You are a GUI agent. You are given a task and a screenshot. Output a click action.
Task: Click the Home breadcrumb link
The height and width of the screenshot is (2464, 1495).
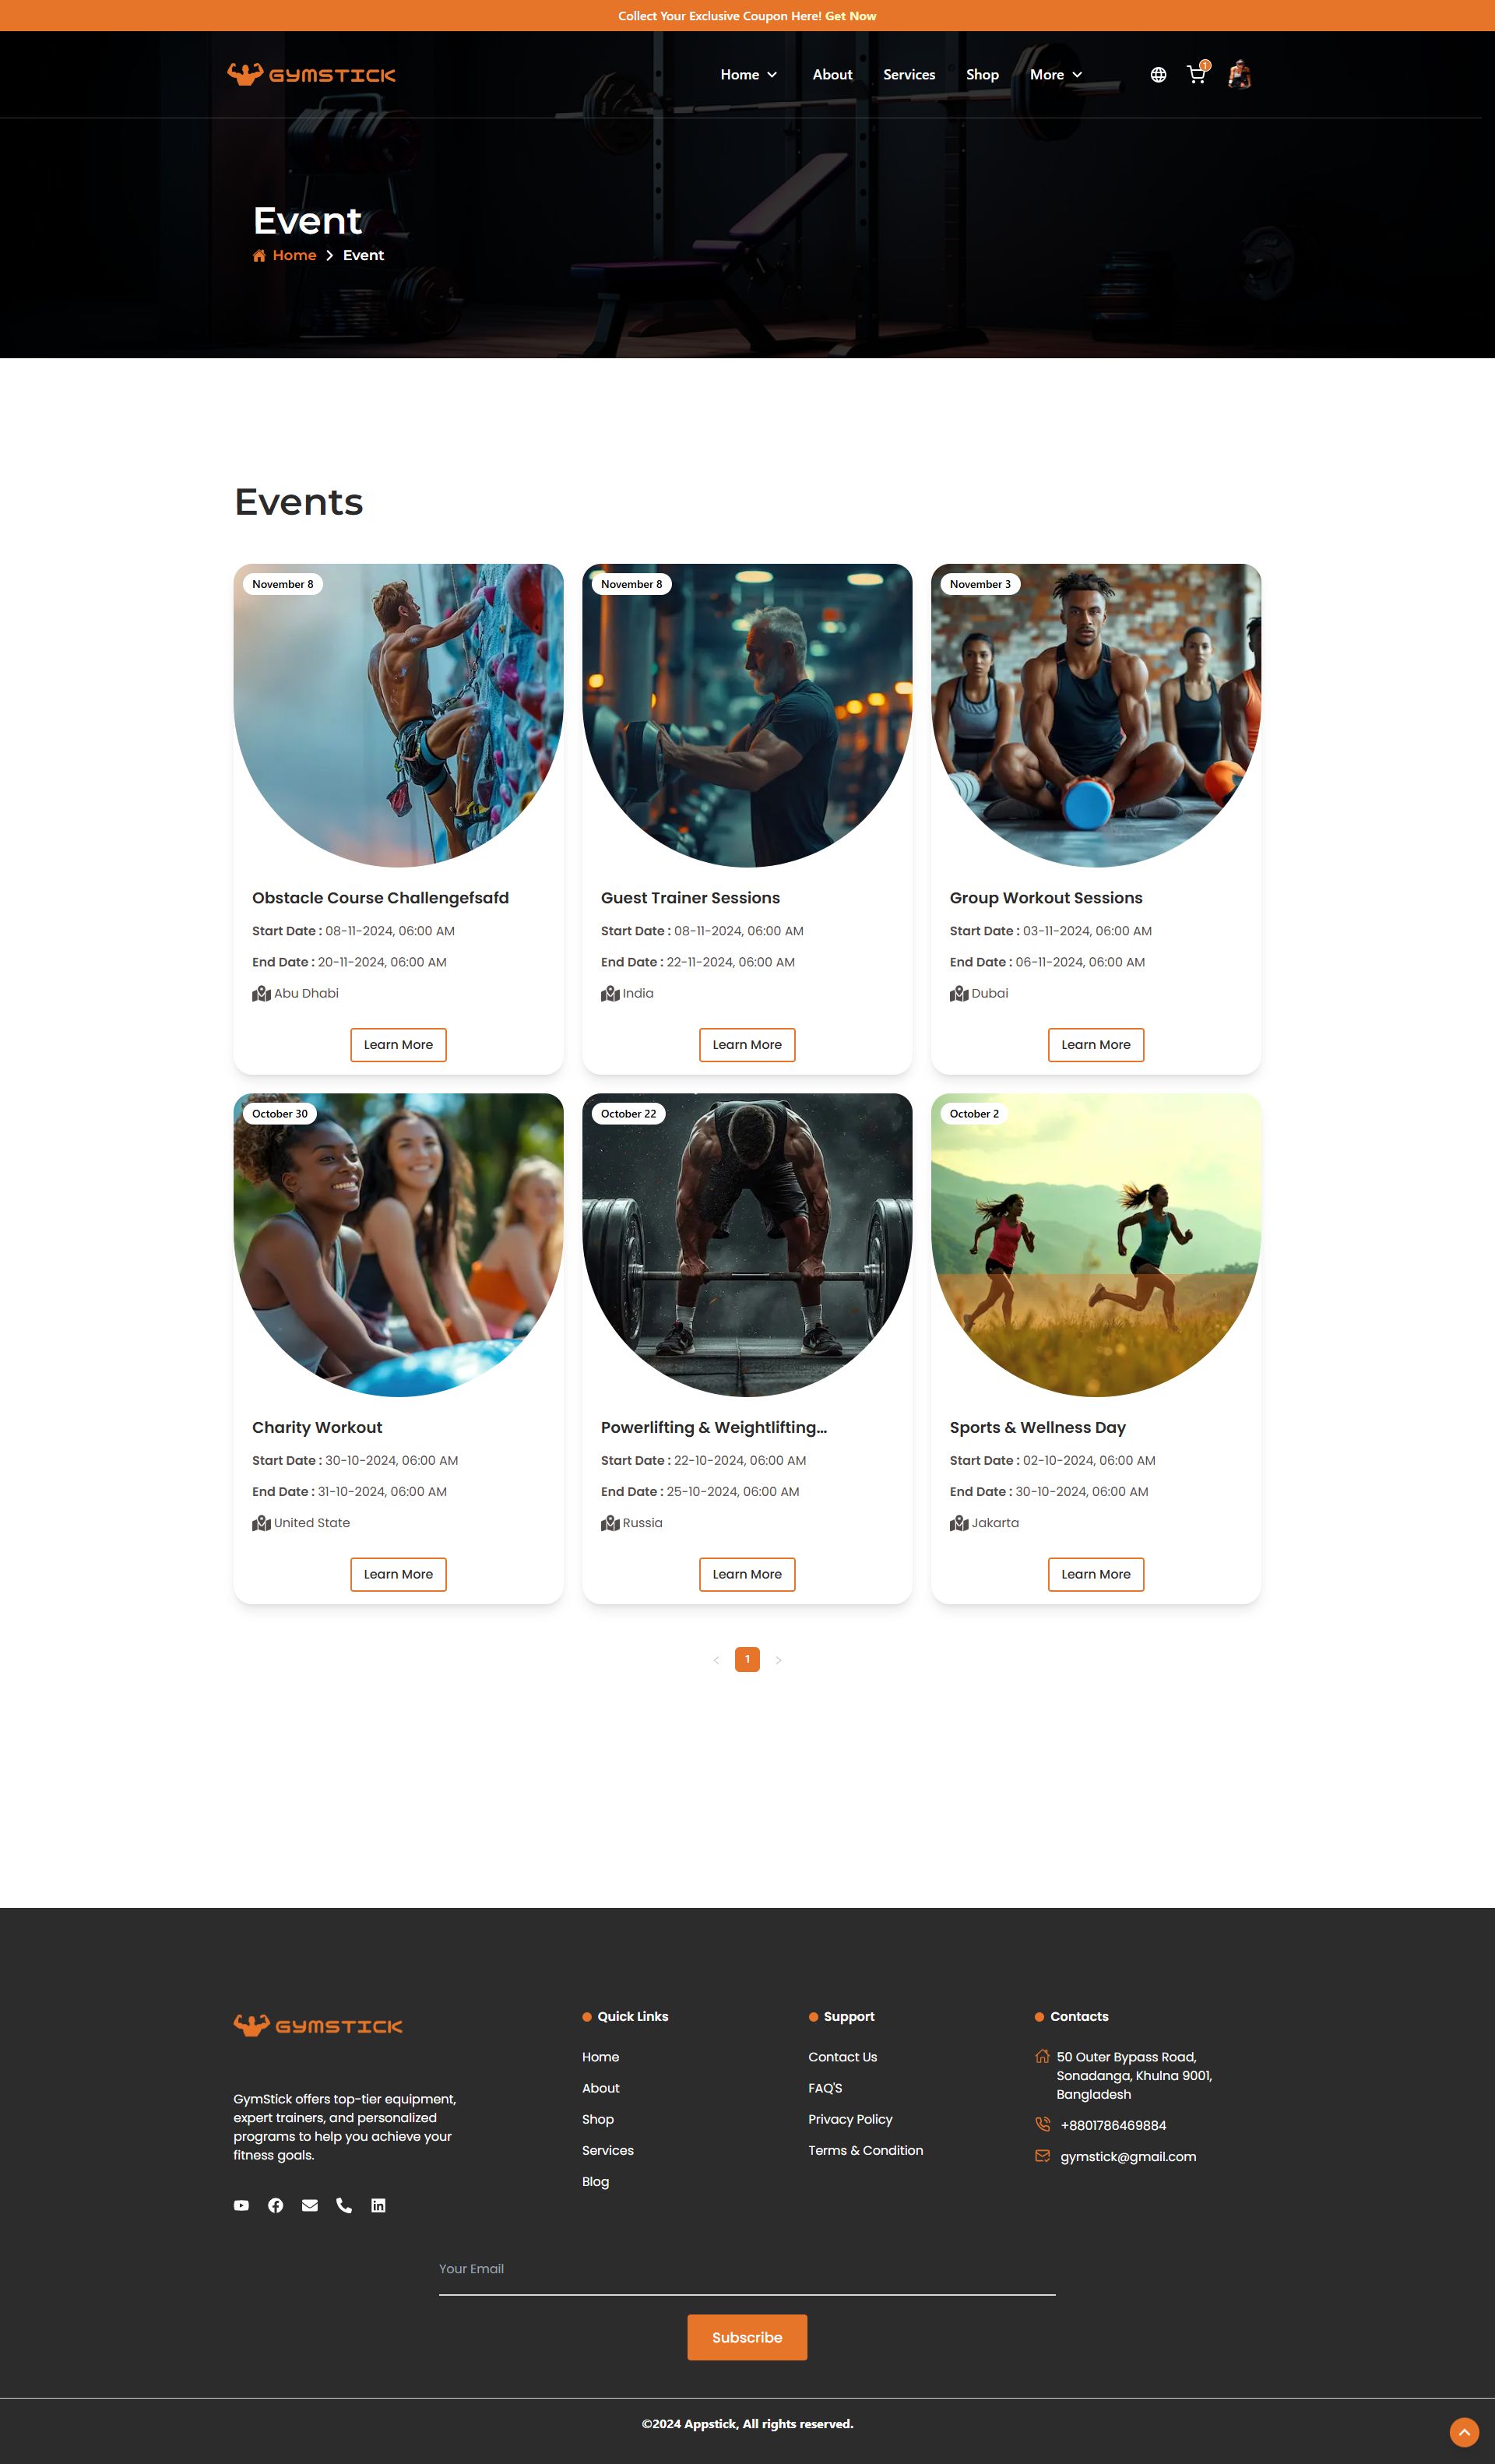294,255
